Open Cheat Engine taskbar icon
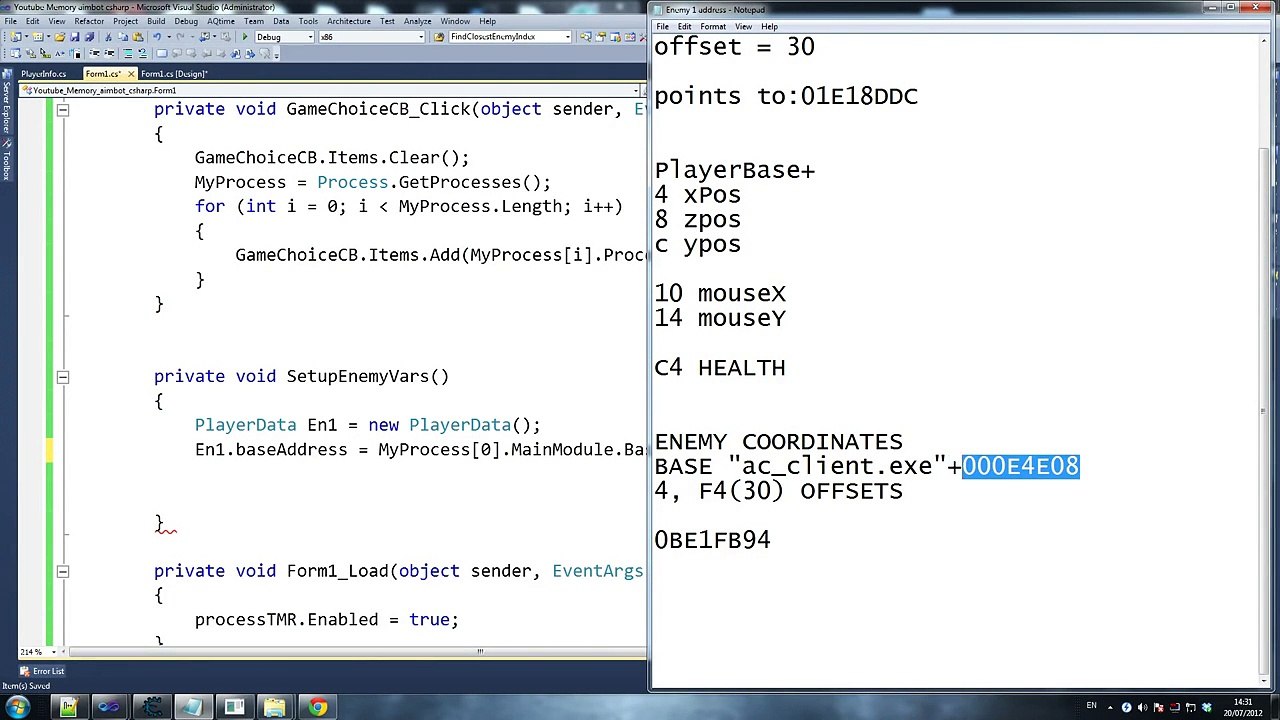 152,707
